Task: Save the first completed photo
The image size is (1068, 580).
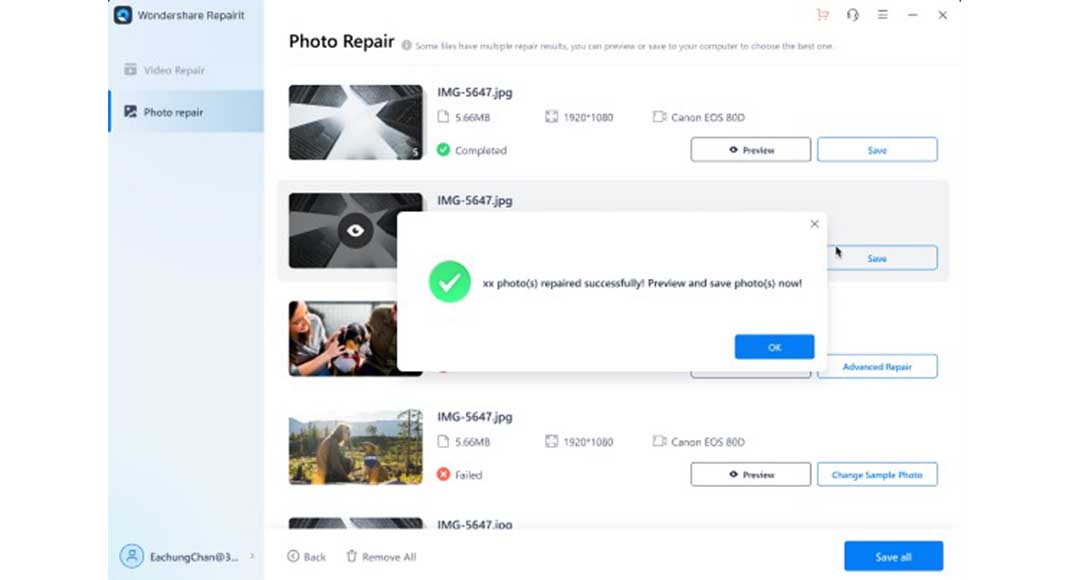Action: tap(877, 150)
